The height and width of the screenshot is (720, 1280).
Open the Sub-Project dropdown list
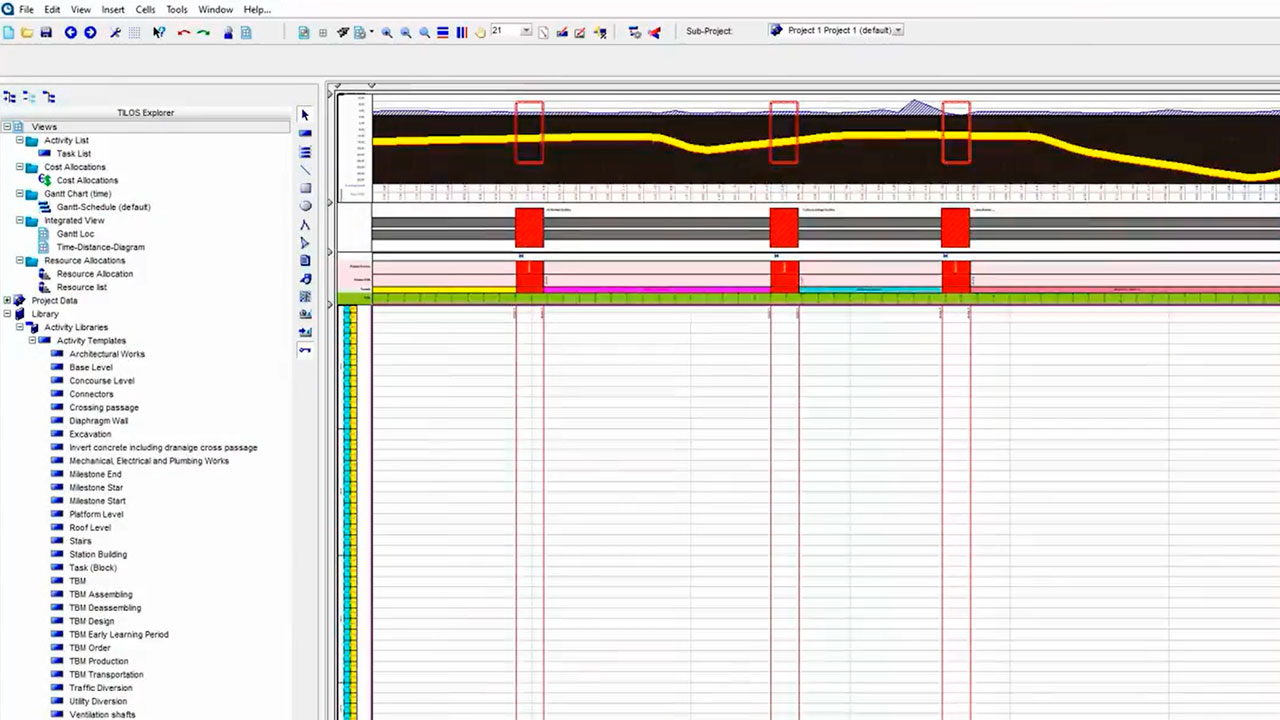pos(898,31)
